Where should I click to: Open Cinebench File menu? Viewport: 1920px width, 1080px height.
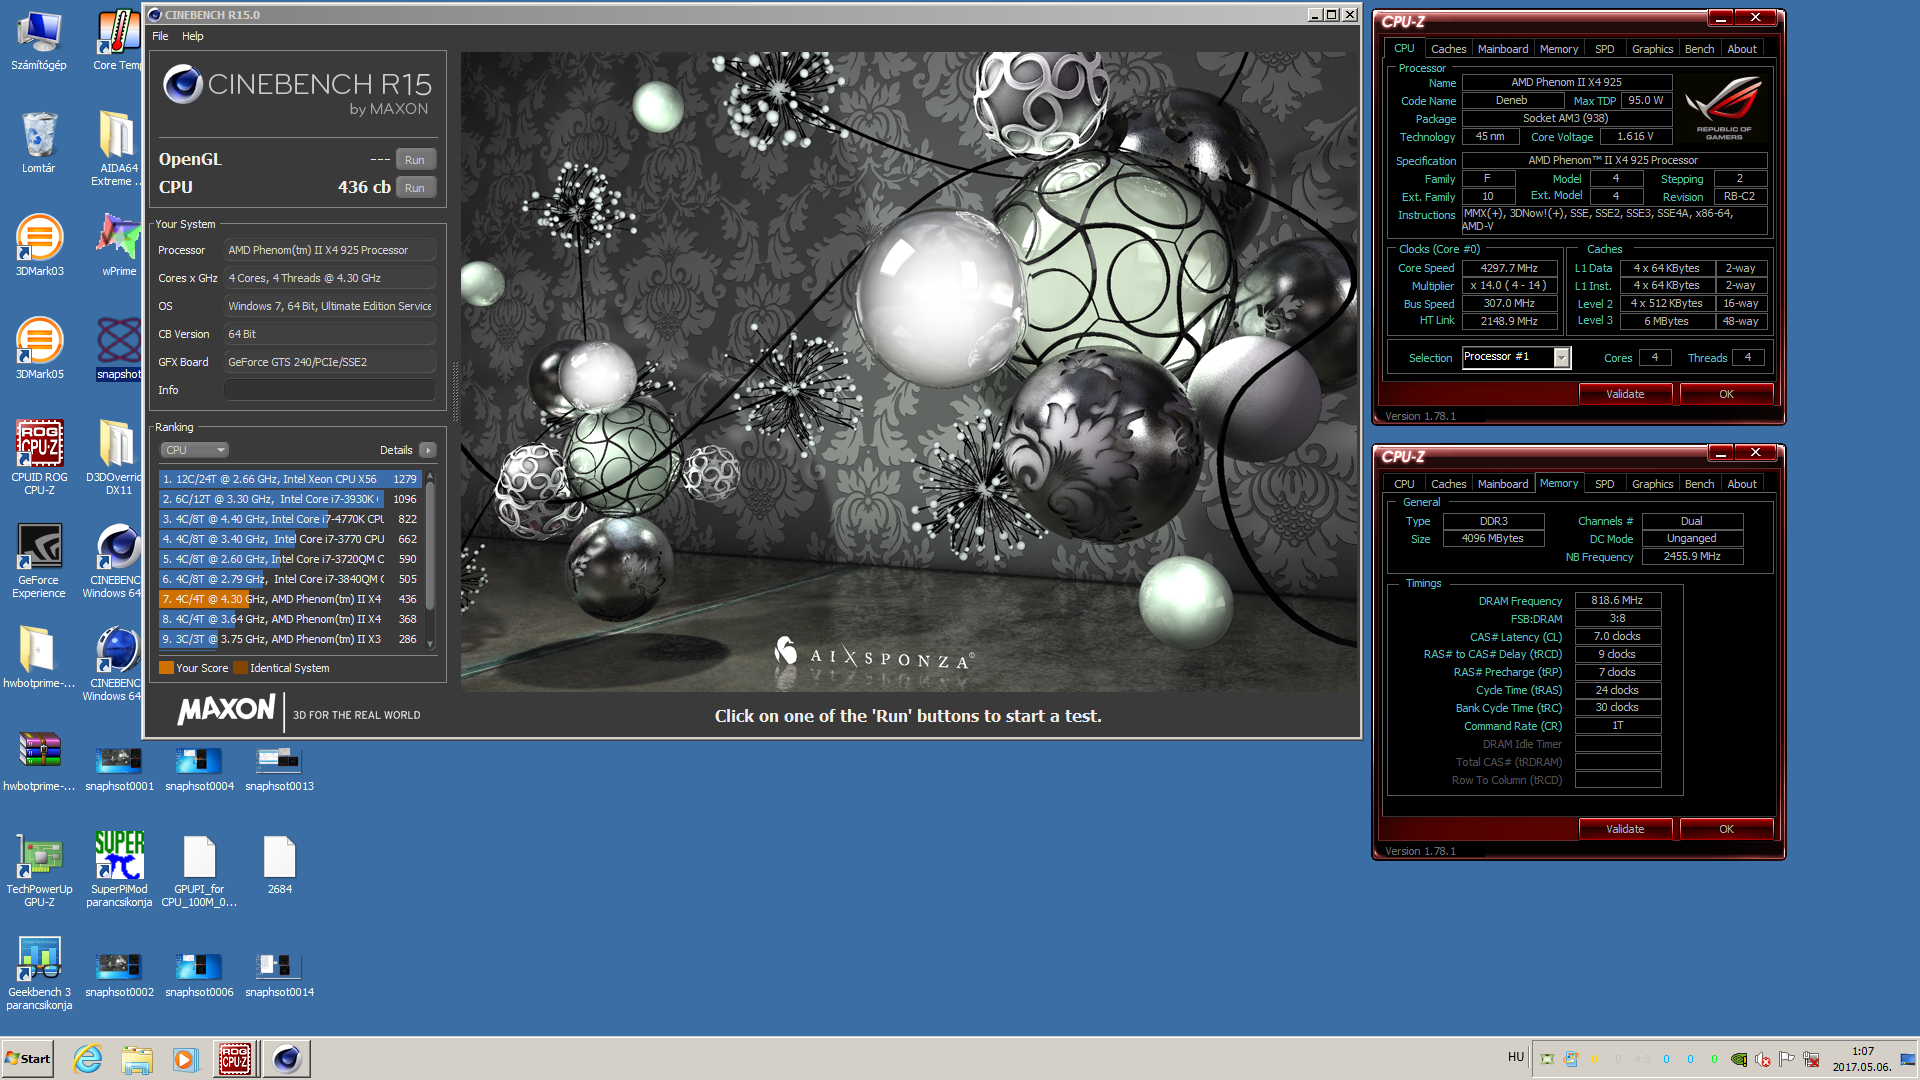tap(160, 36)
